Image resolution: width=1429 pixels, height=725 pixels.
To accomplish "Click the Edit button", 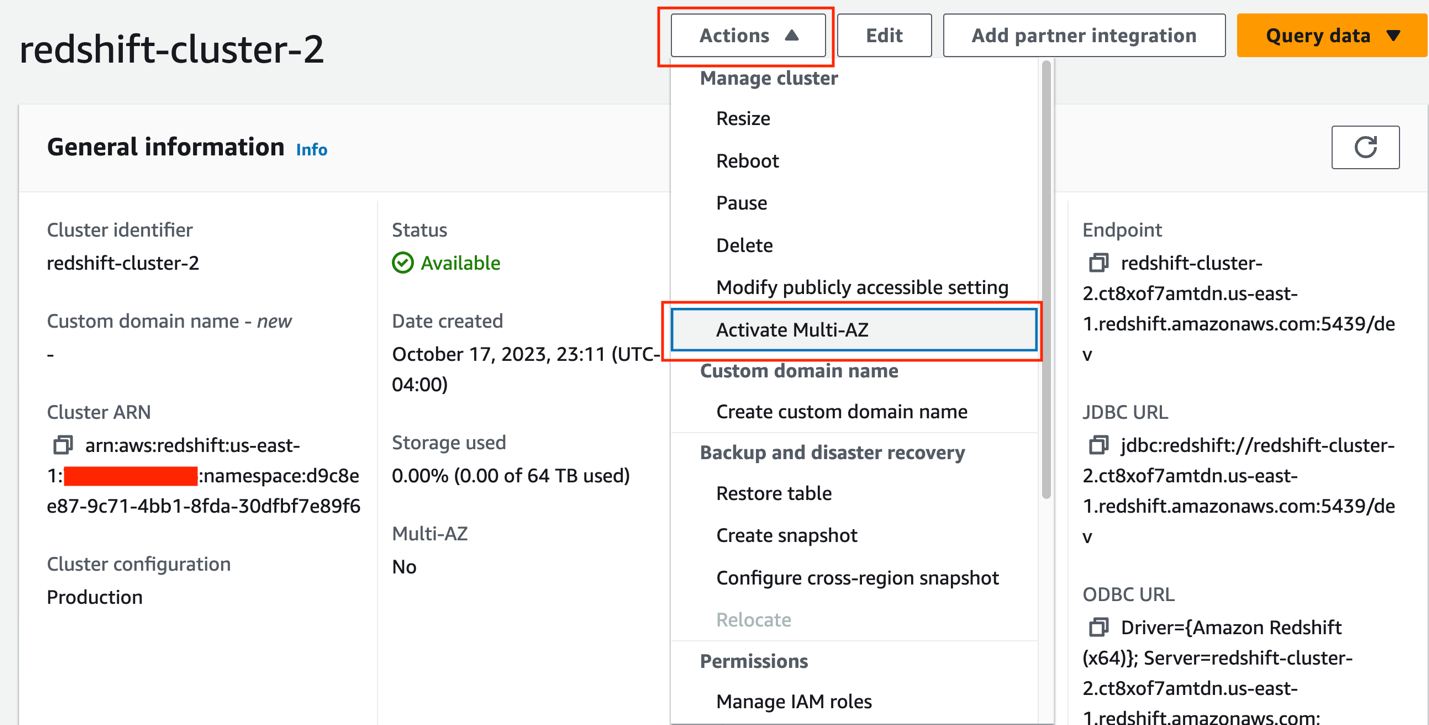I will click(884, 36).
